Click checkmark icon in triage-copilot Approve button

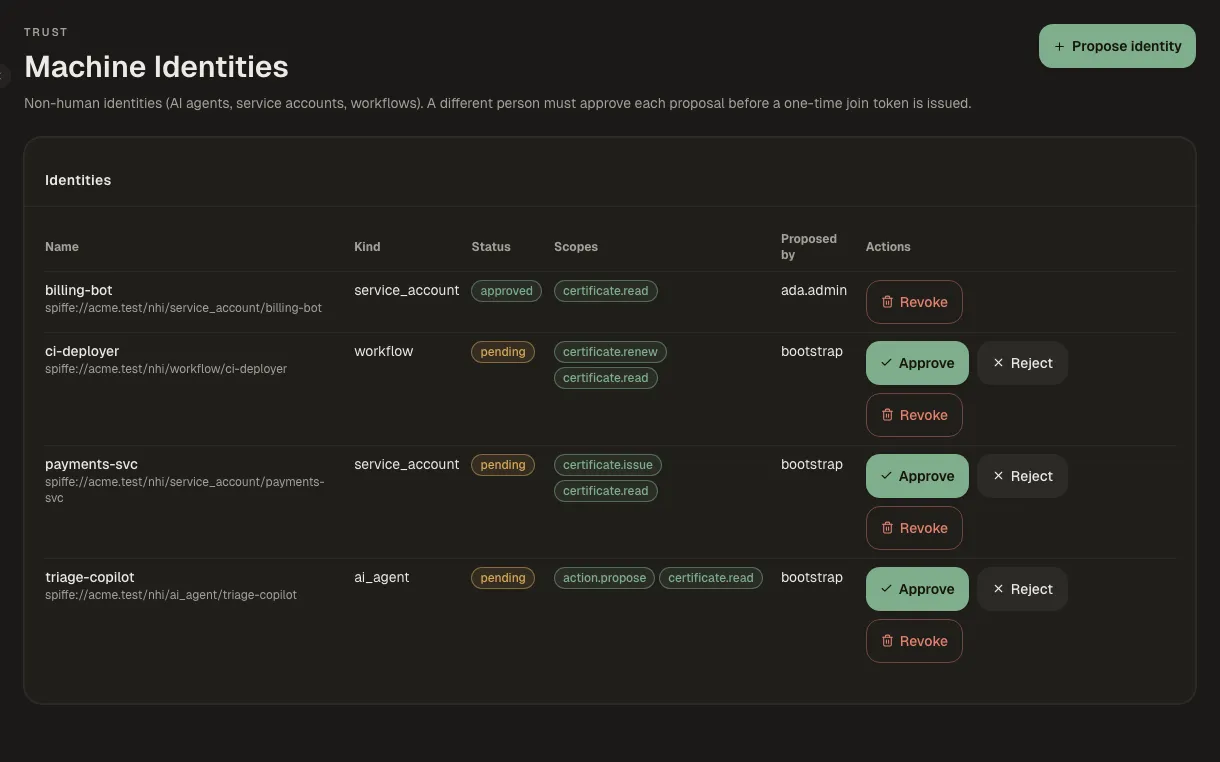click(x=886, y=589)
